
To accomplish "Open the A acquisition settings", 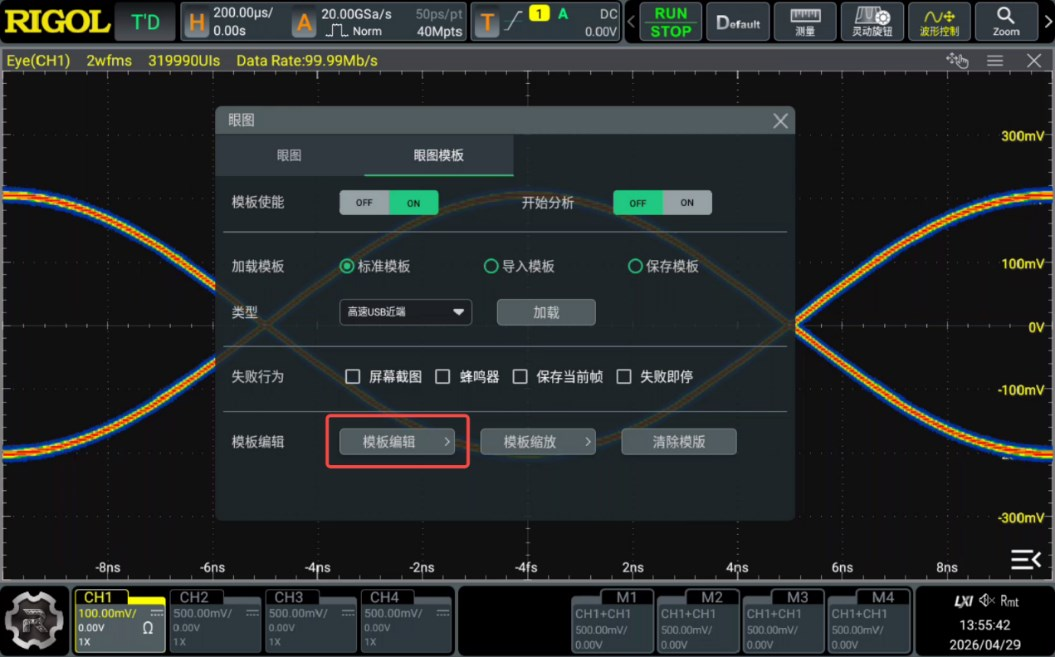I will [x=304, y=22].
